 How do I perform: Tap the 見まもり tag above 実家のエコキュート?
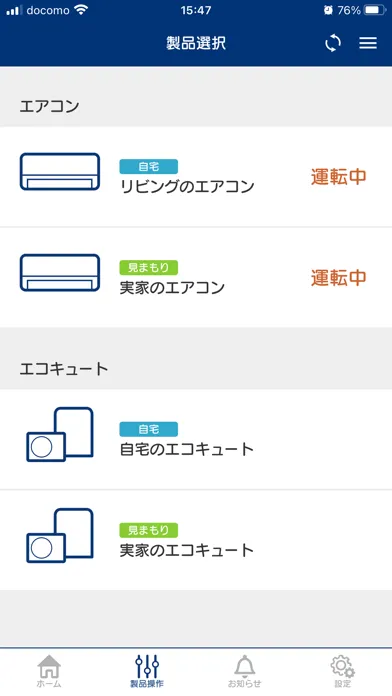coord(149,530)
